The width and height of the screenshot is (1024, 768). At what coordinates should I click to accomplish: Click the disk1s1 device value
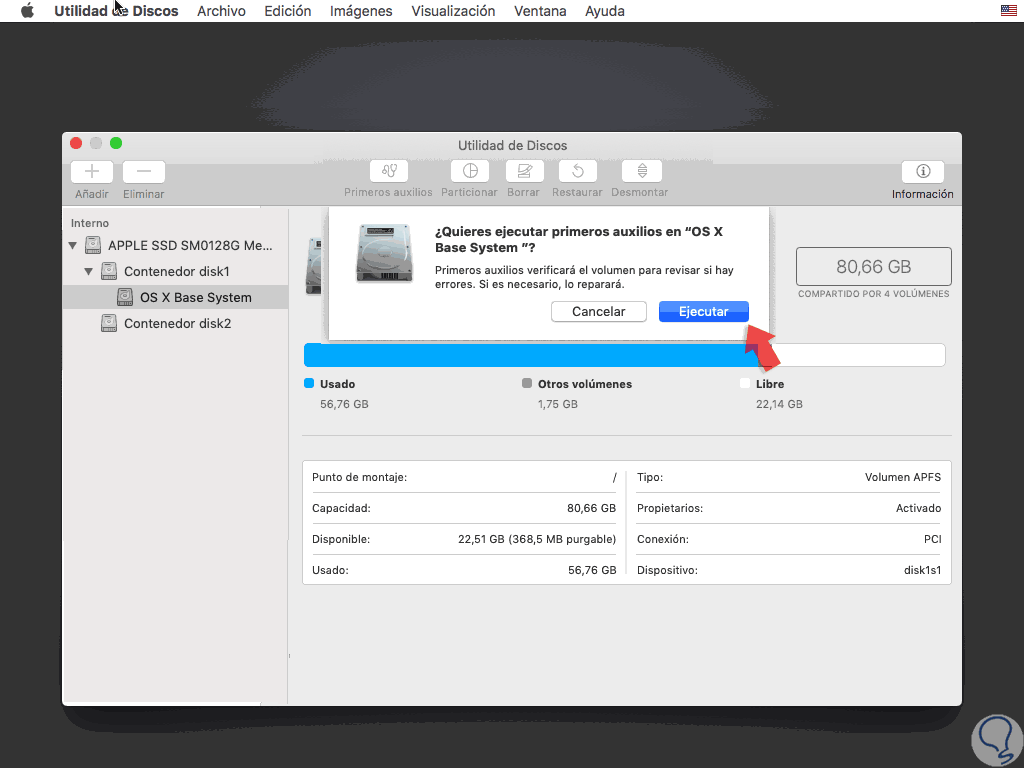[x=922, y=570]
